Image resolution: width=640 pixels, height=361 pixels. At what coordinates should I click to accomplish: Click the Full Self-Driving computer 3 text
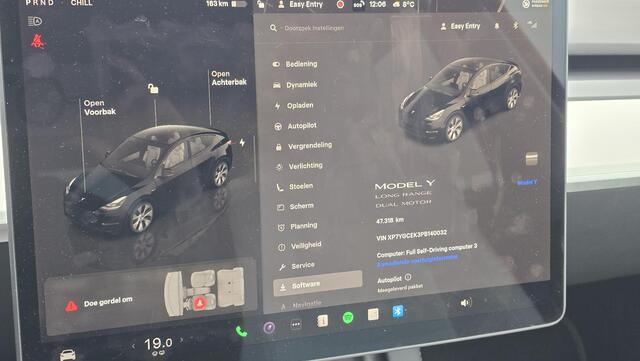[x=427, y=250]
